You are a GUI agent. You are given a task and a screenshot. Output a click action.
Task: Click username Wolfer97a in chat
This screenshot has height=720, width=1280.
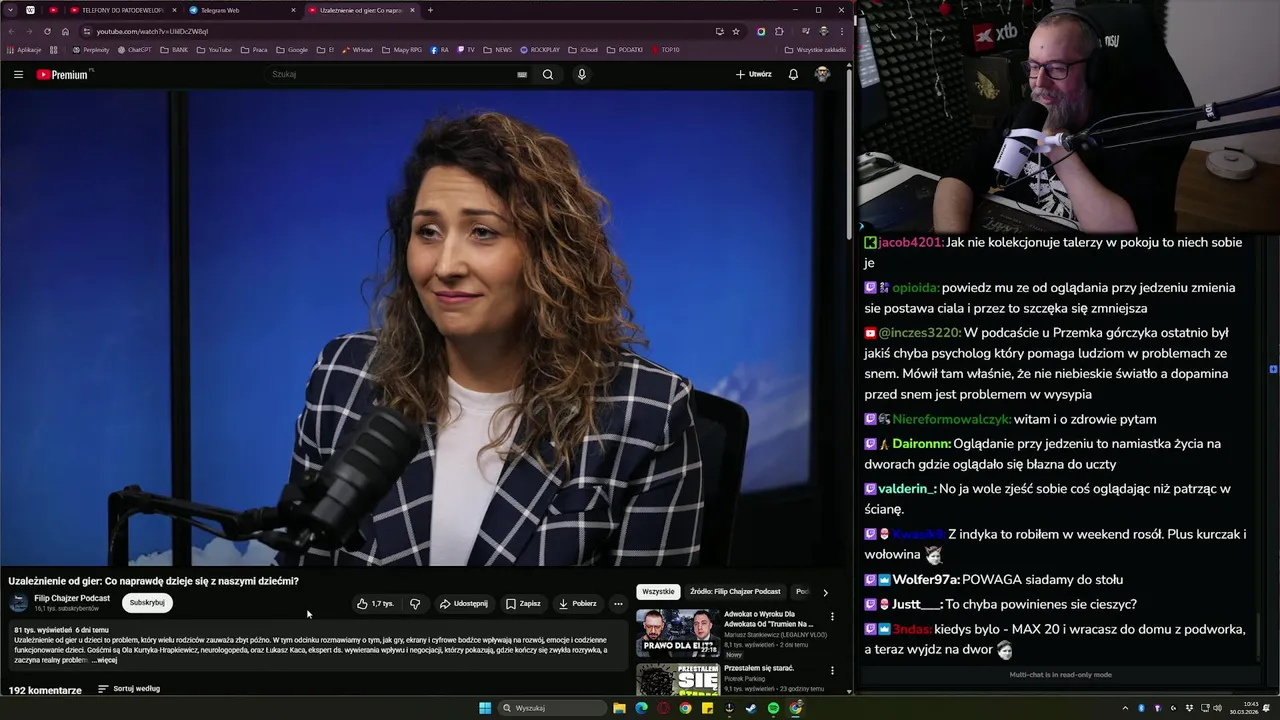coord(925,580)
